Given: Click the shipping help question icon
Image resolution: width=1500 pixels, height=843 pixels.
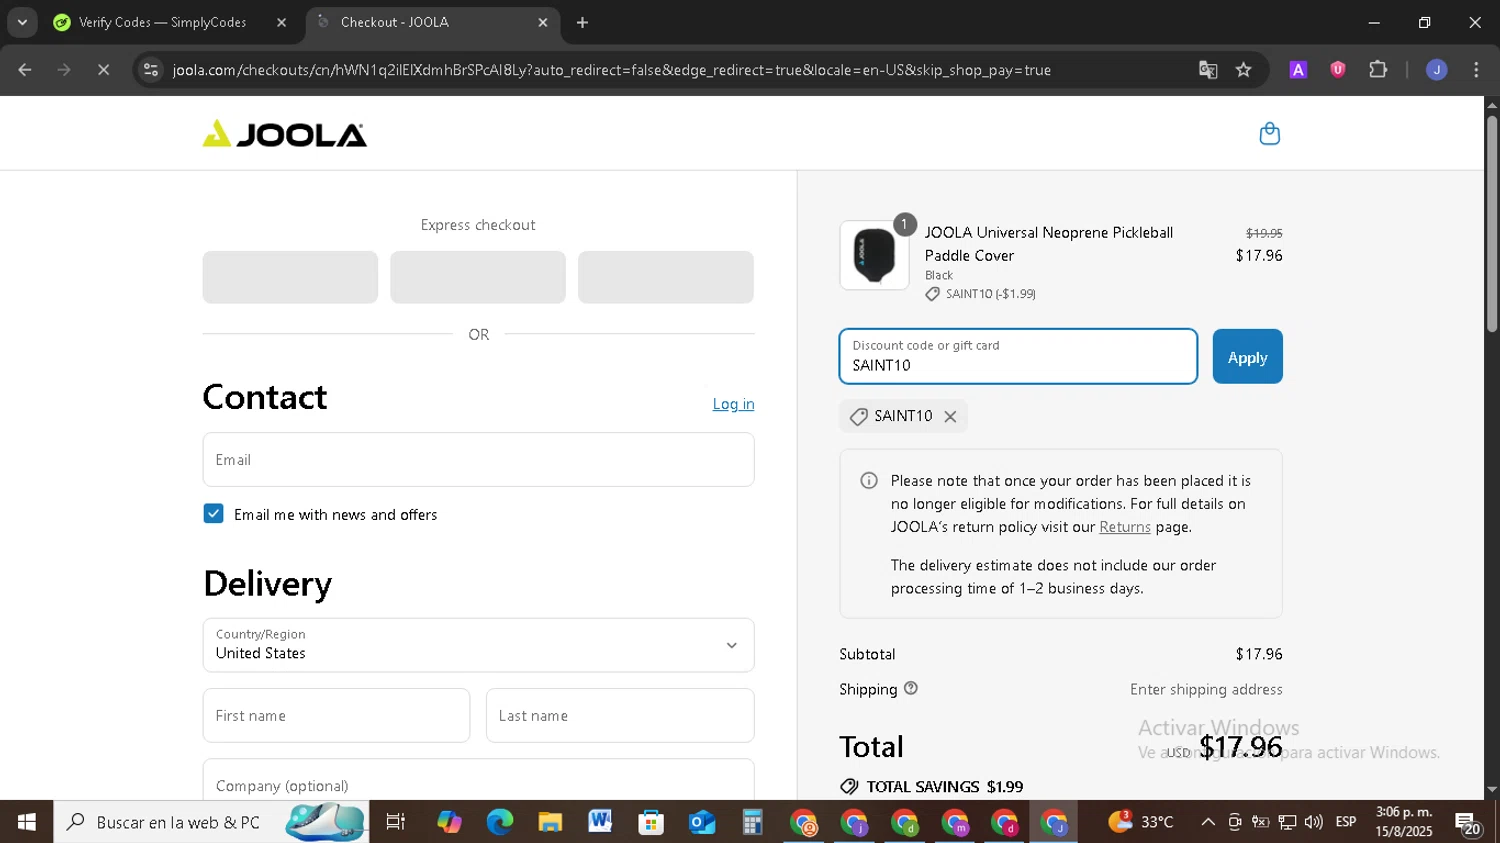Looking at the screenshot, I should (x=910, y=688).
